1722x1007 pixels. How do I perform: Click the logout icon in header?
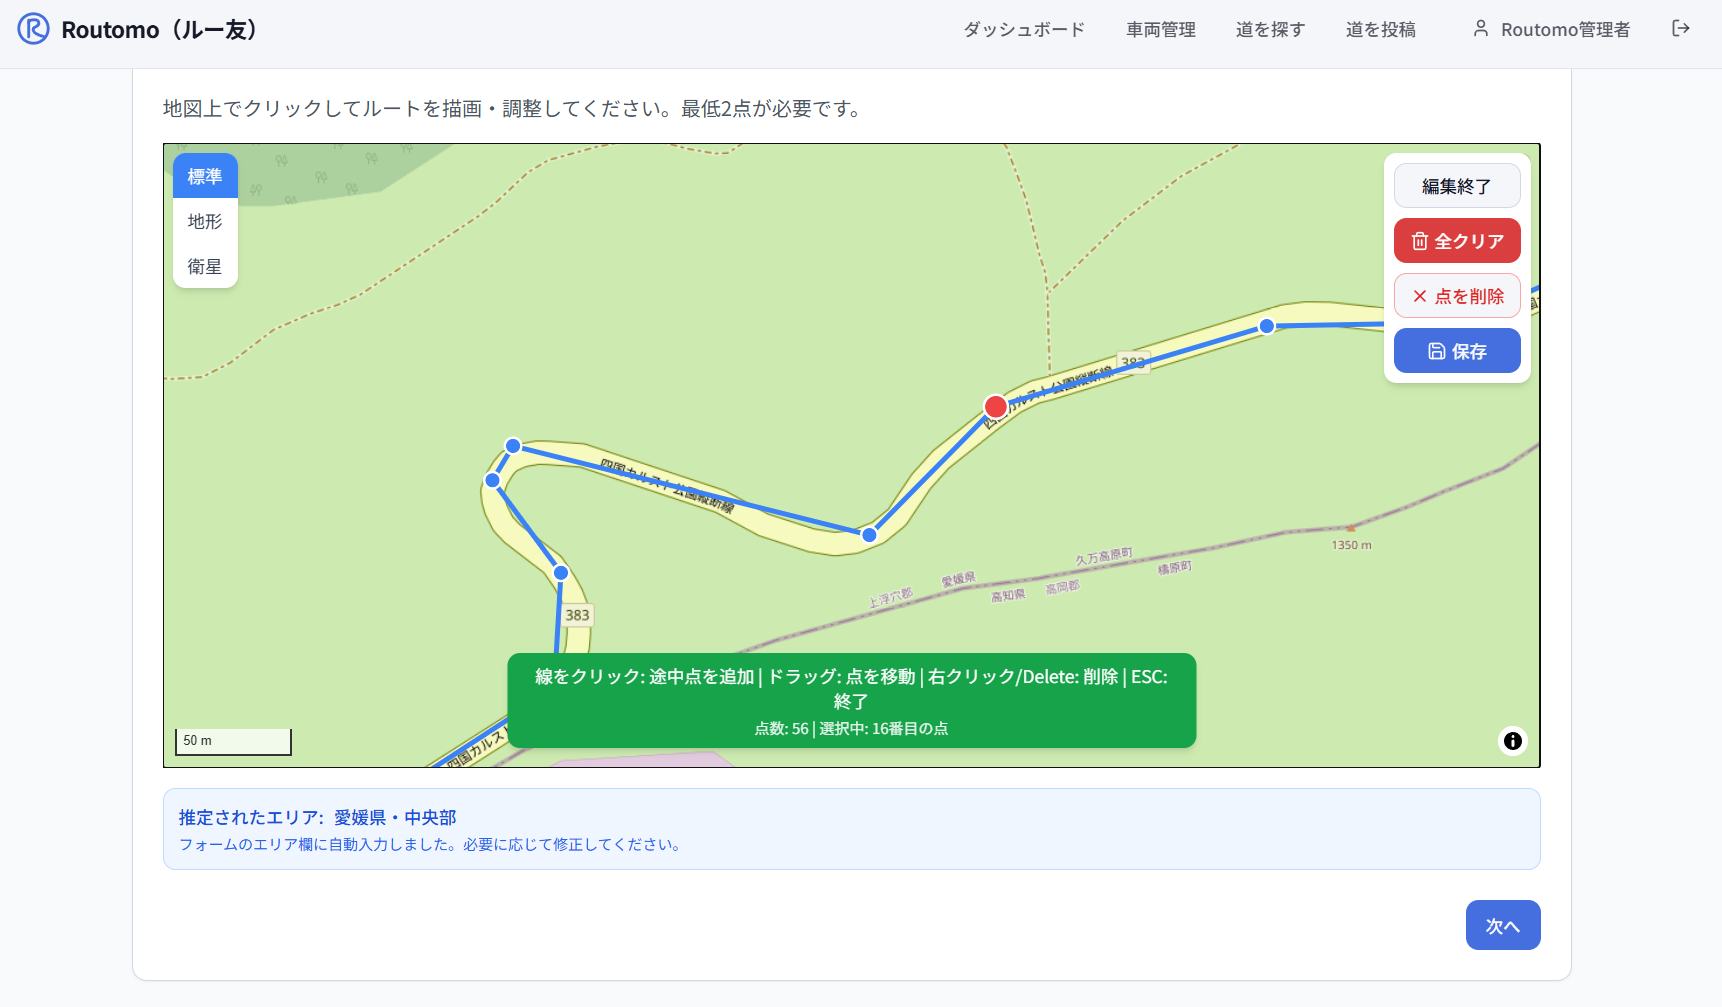(x=1680, y=29)
